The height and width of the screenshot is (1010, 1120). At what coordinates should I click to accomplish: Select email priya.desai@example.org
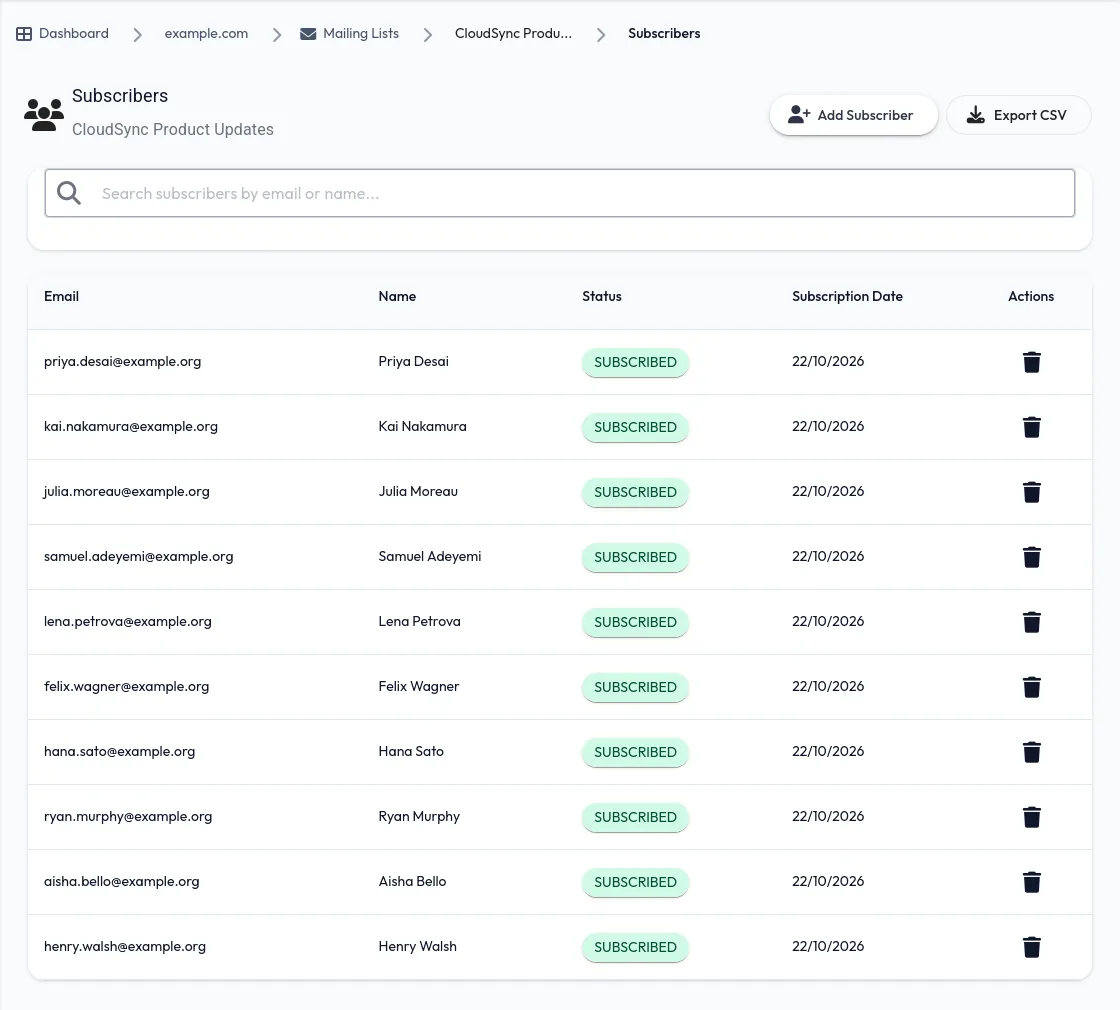point(122,361)
